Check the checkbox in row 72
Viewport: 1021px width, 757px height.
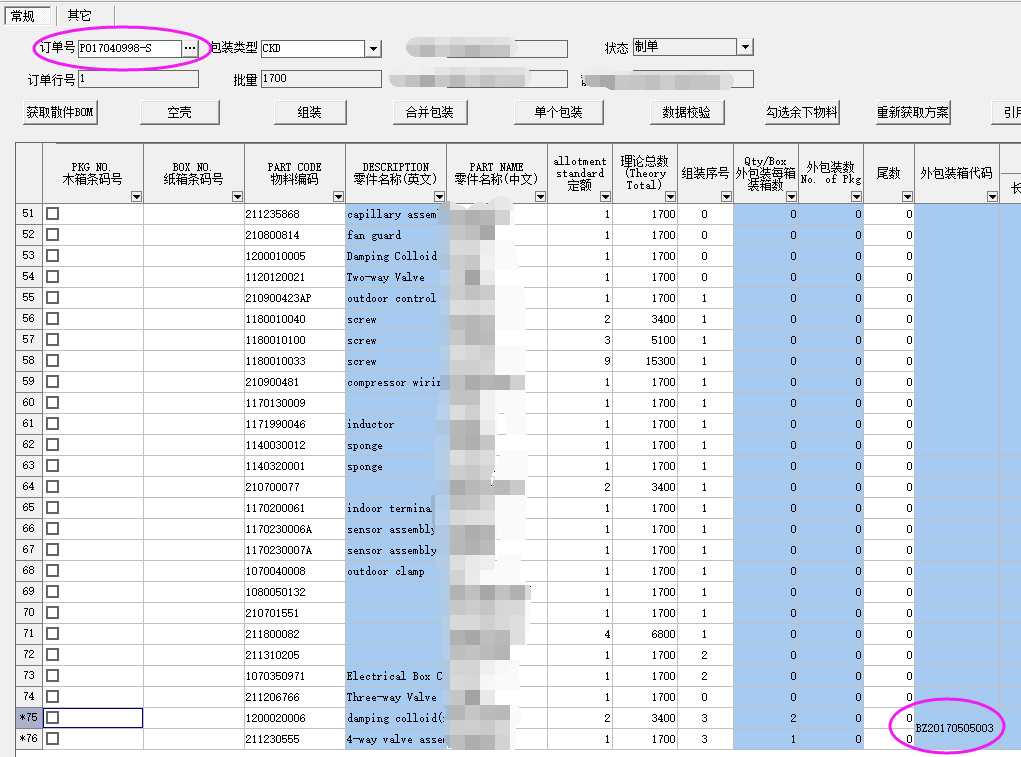point(53,655)
